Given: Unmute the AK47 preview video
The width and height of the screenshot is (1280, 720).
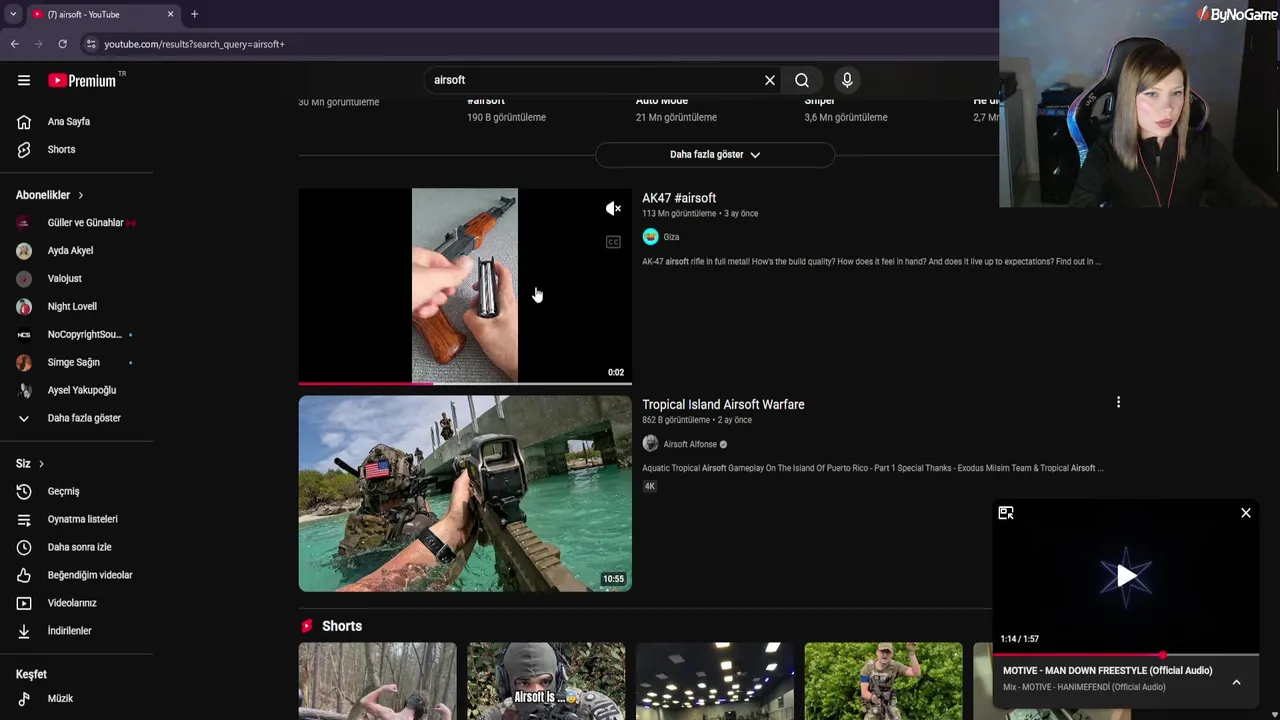Looking at the screenshot, I should click(613, 209).
